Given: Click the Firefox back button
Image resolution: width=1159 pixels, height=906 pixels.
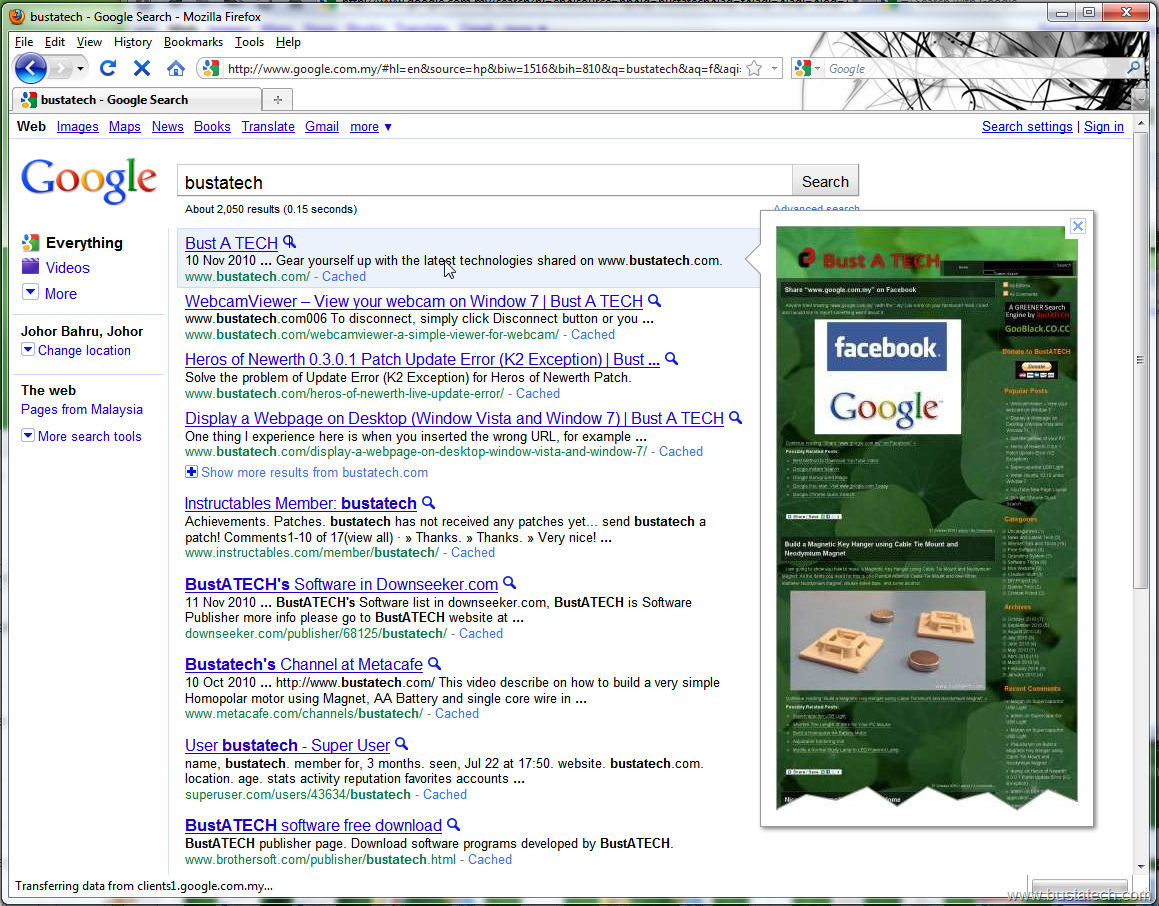Looking at the screenshot, I should 30,69.
